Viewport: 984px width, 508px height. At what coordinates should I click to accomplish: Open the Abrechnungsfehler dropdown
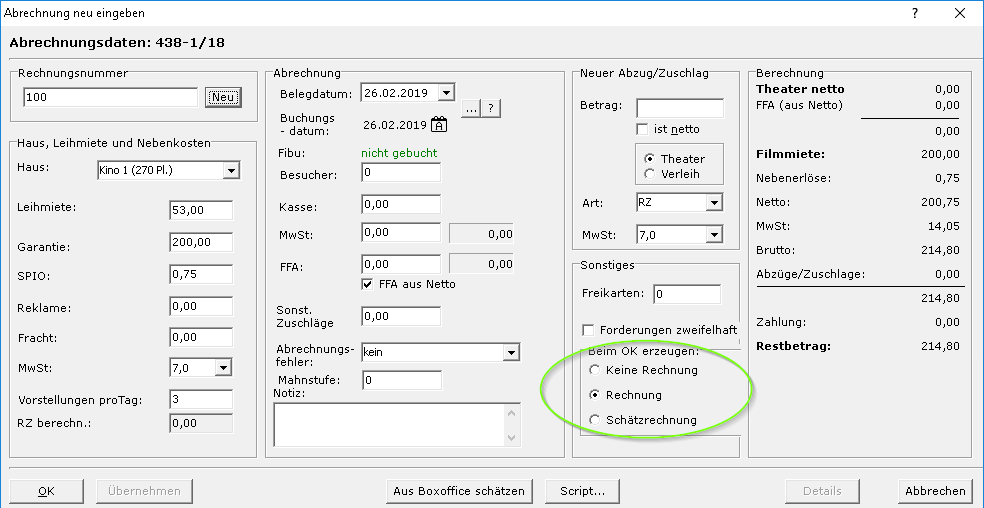[x=511, y=353]
